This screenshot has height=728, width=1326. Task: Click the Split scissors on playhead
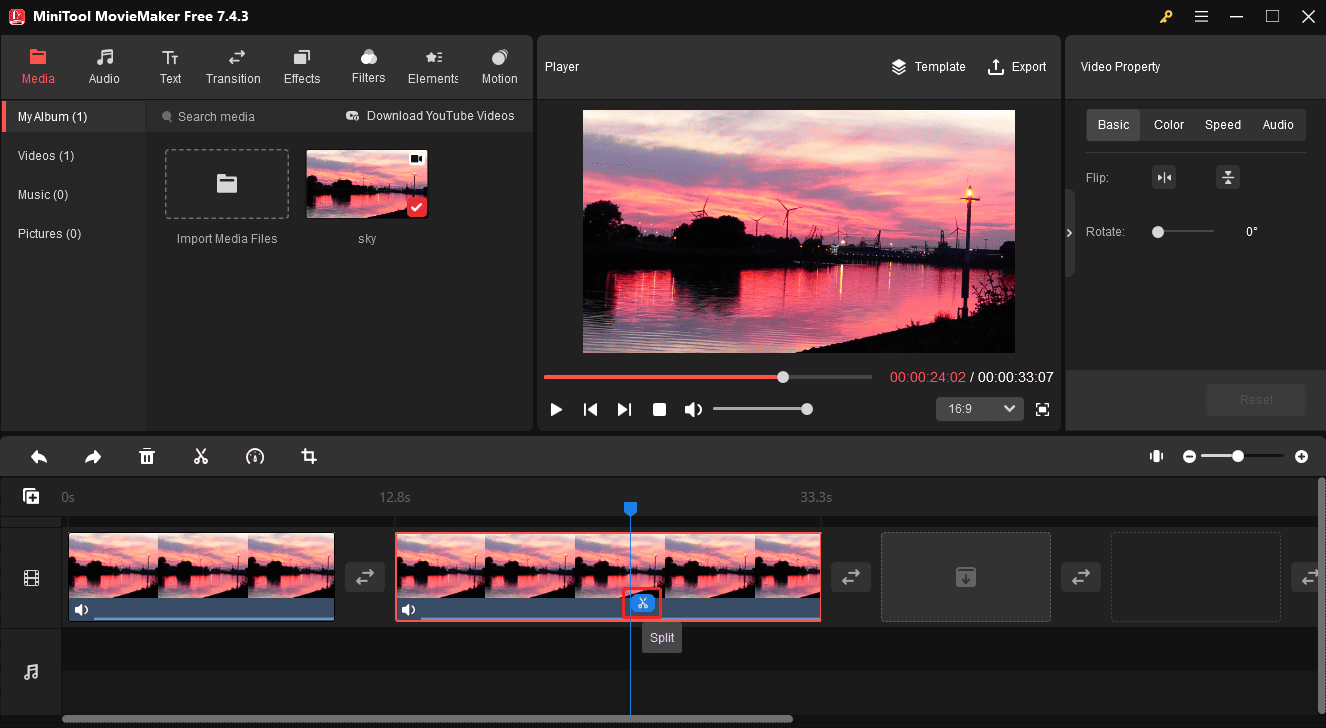(x=642, y=603)
